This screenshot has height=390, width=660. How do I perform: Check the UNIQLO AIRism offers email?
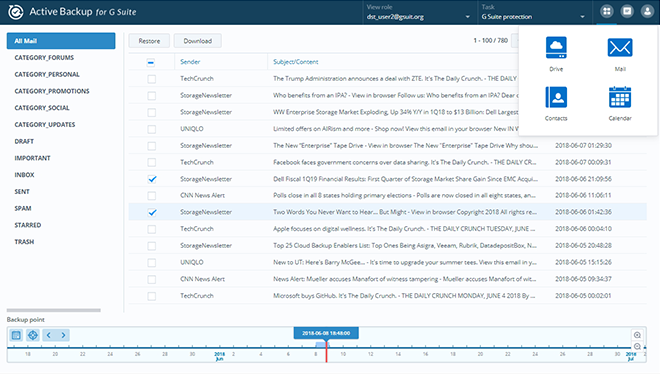(x=152, y=129)
